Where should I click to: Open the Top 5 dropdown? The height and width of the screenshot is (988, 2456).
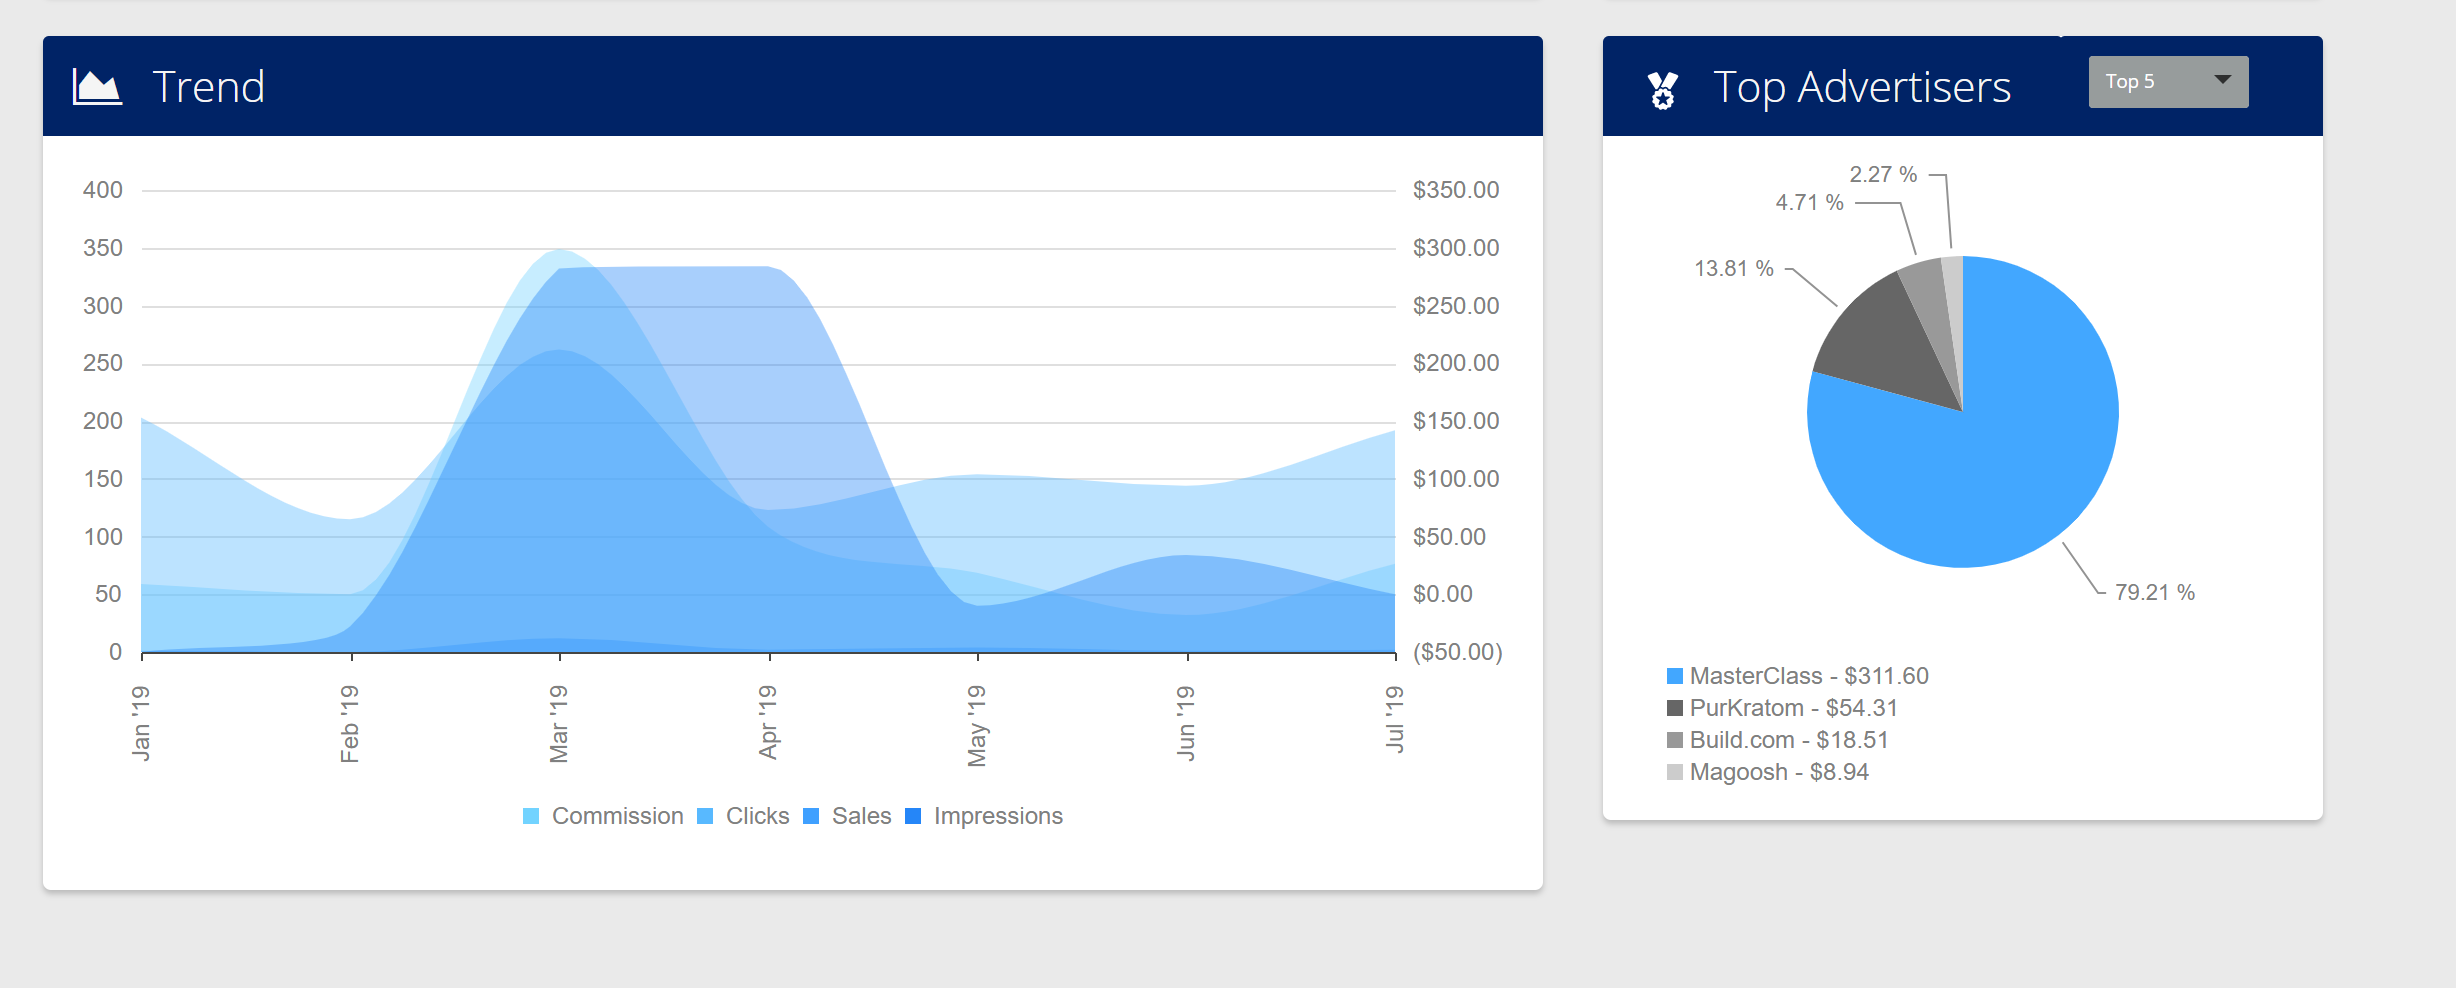tap(2166, 82)
